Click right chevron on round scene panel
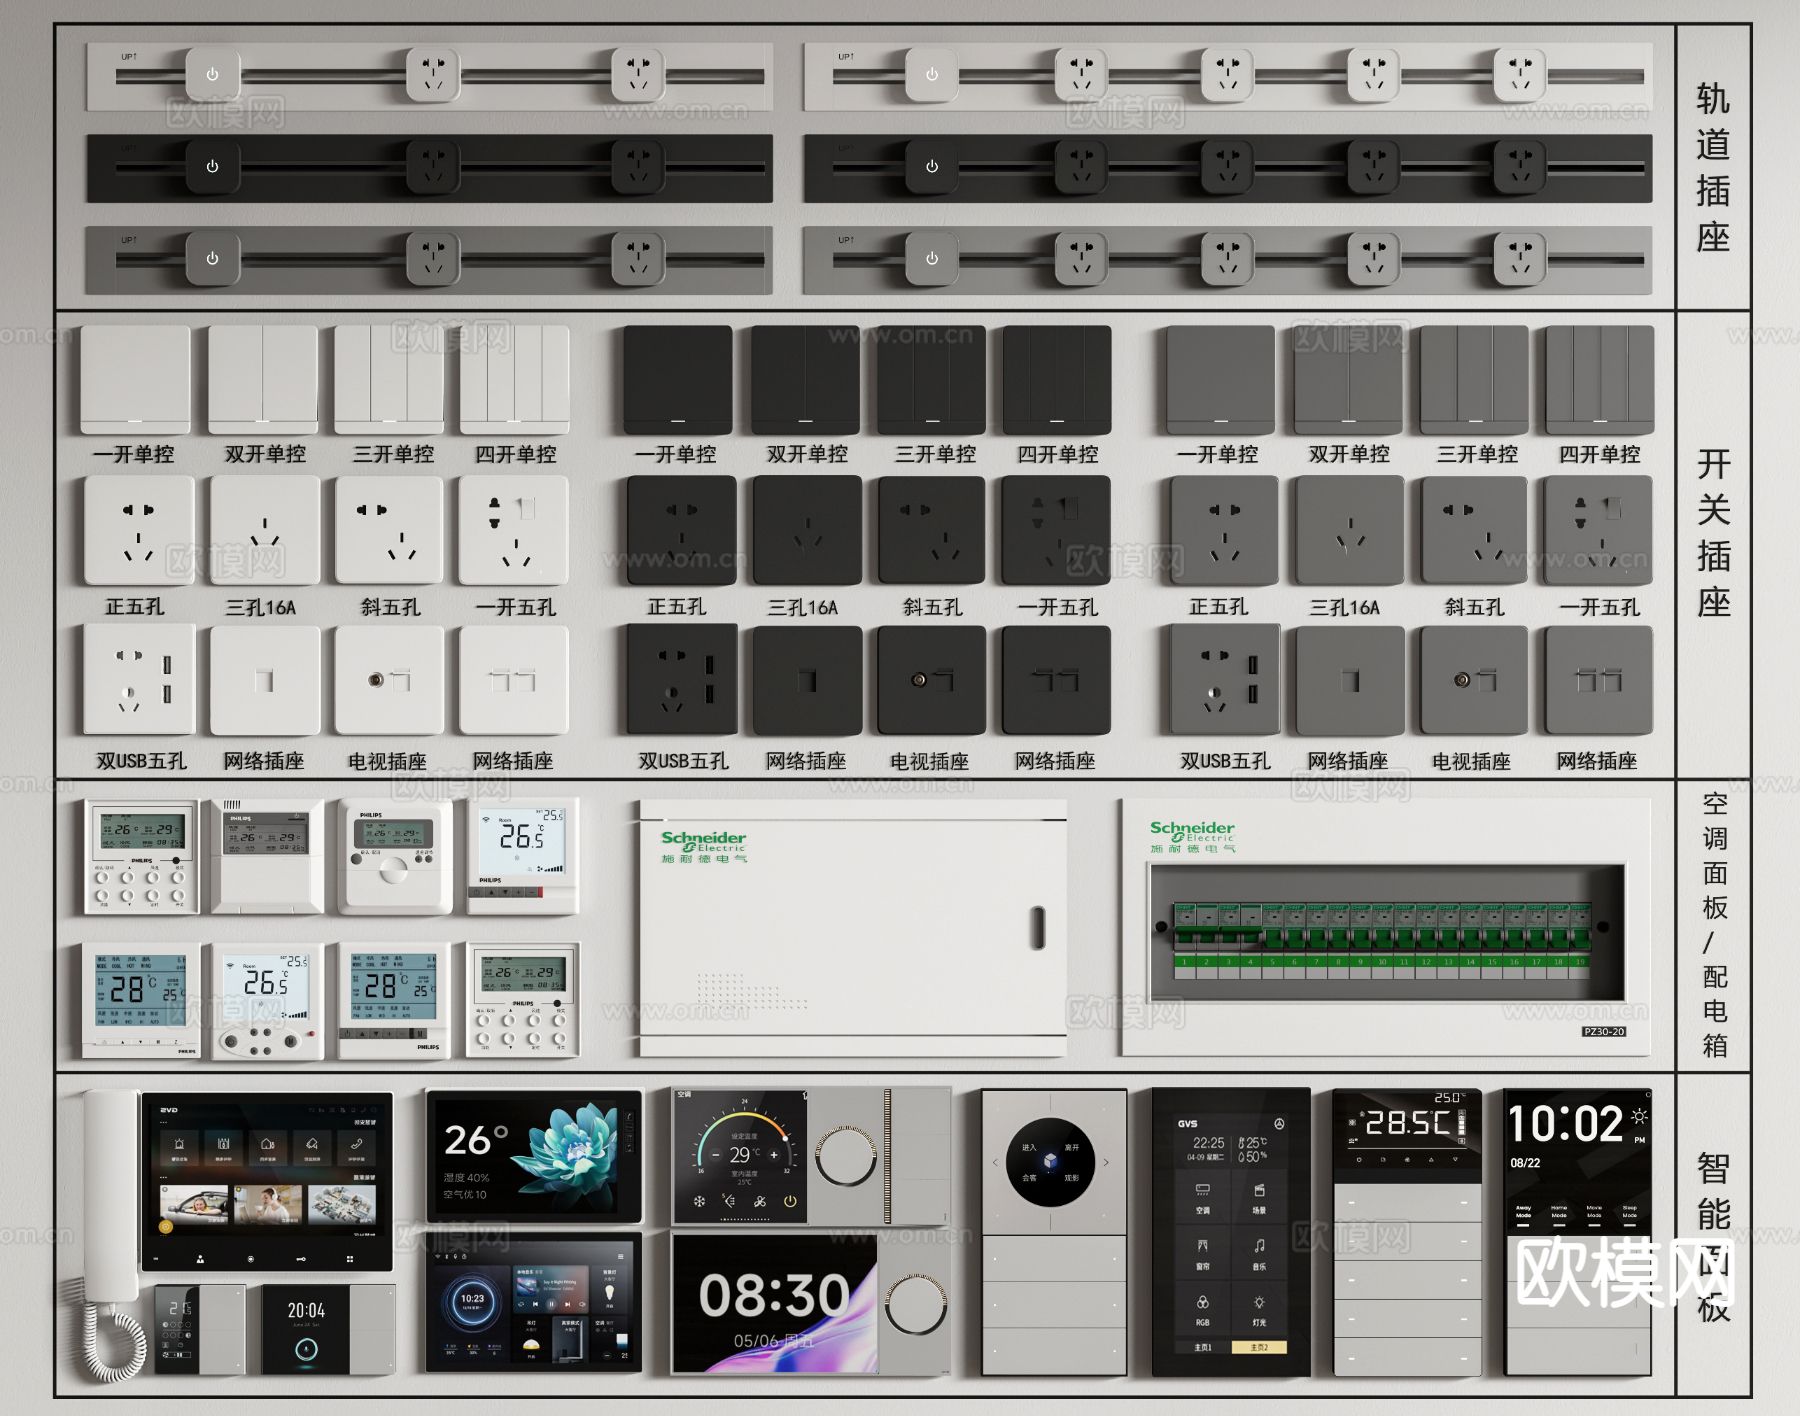1800x1416 pixels. coord(1106,1162)
